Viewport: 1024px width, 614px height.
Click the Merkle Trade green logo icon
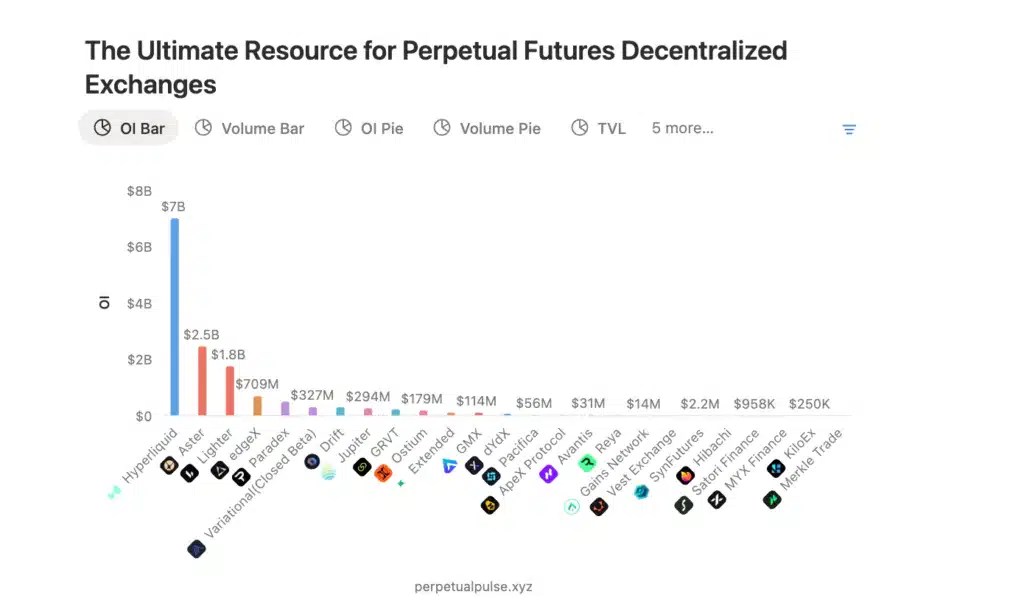772,500
